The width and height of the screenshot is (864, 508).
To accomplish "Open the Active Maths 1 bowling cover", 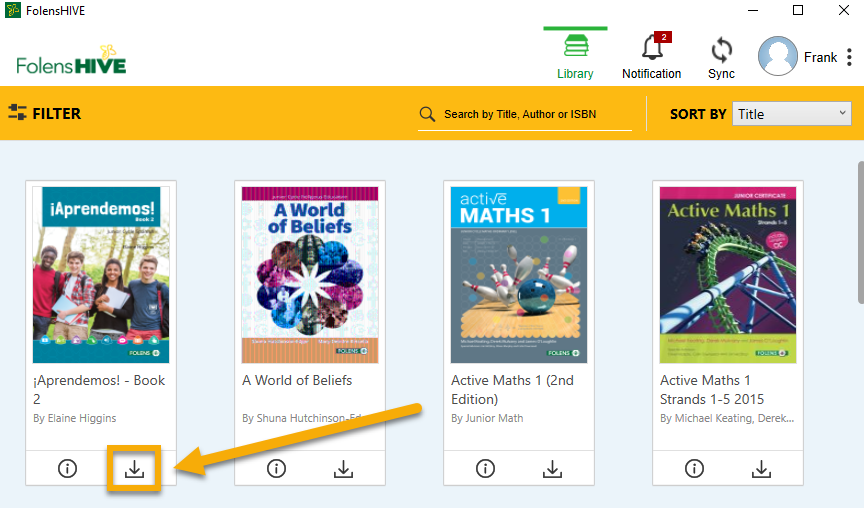I will click(519, 274).
